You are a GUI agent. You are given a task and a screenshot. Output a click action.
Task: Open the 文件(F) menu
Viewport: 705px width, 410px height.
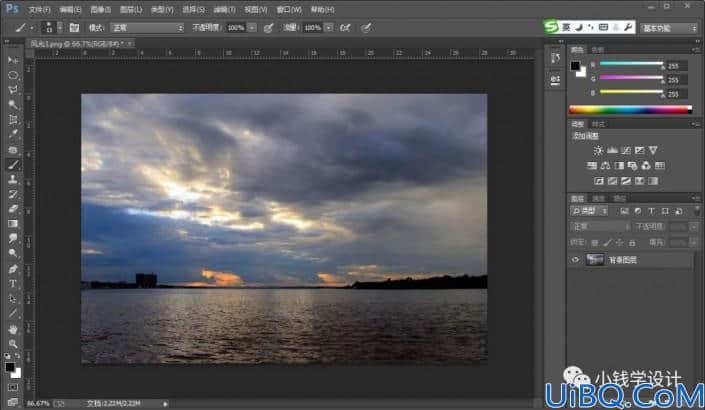tap(40, 9)
